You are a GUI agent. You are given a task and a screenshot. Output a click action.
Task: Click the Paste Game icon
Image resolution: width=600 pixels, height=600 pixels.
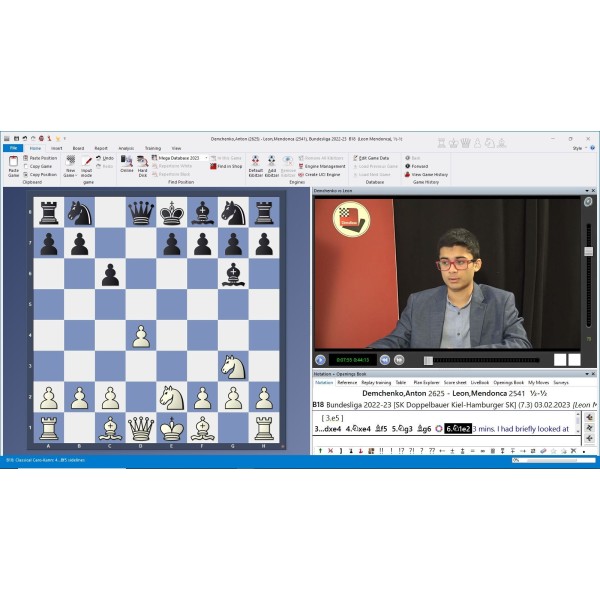[13, 166]
